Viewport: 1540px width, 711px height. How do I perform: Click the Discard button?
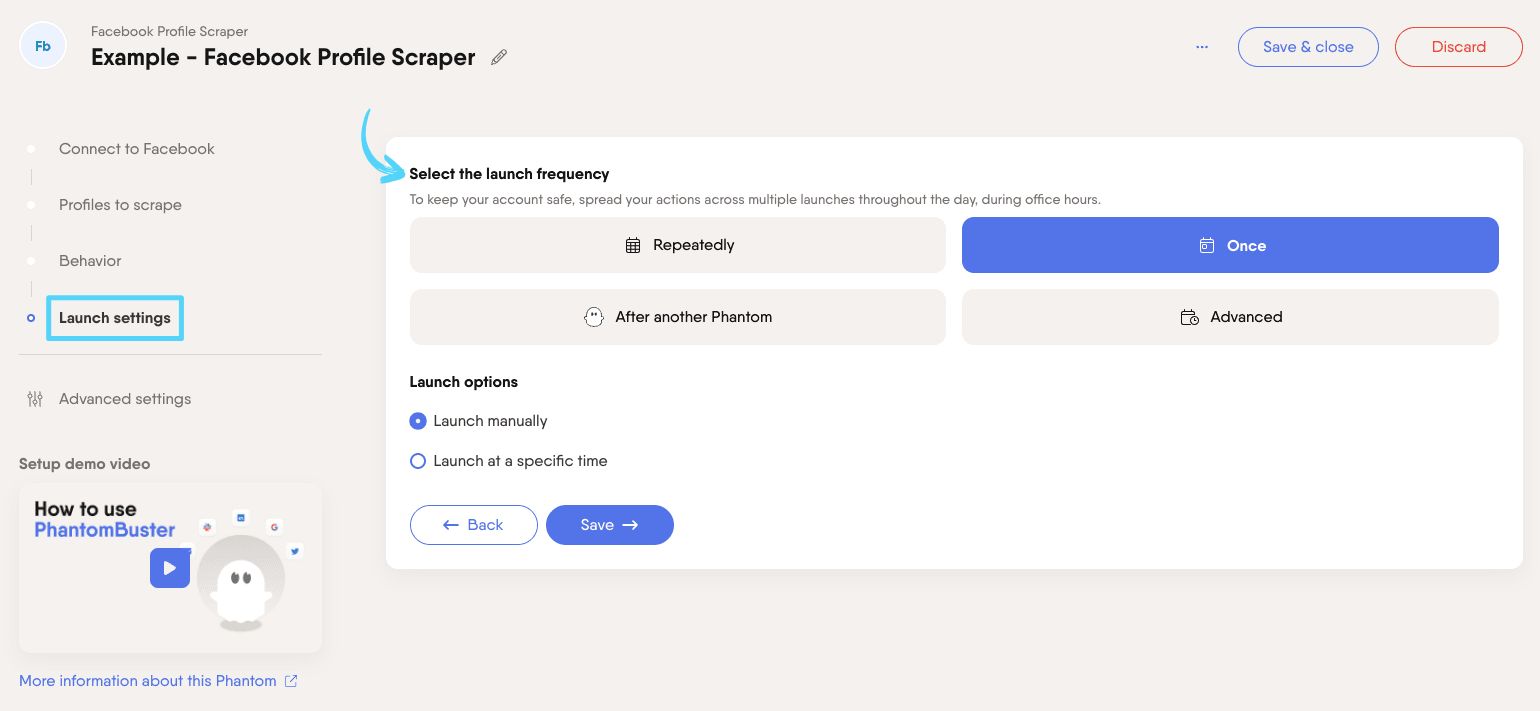point(1458,47)
